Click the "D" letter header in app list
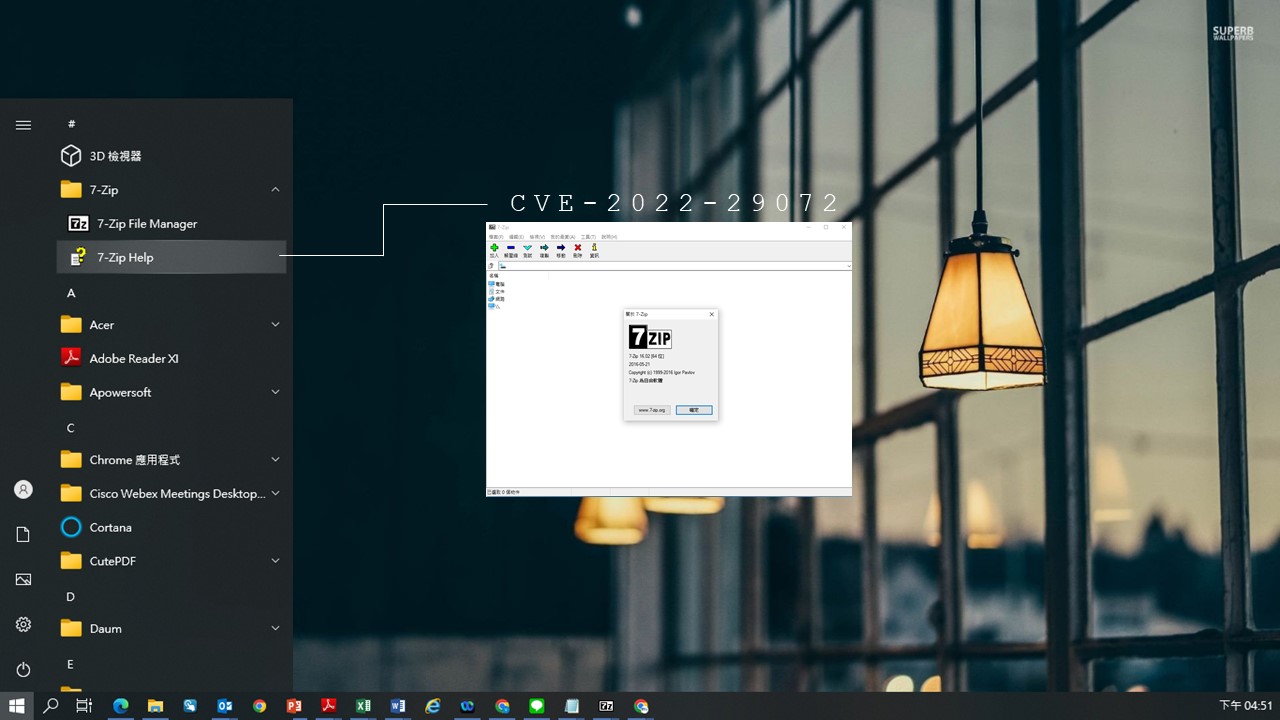The image size is (1280, 720). tap(71, 597)
